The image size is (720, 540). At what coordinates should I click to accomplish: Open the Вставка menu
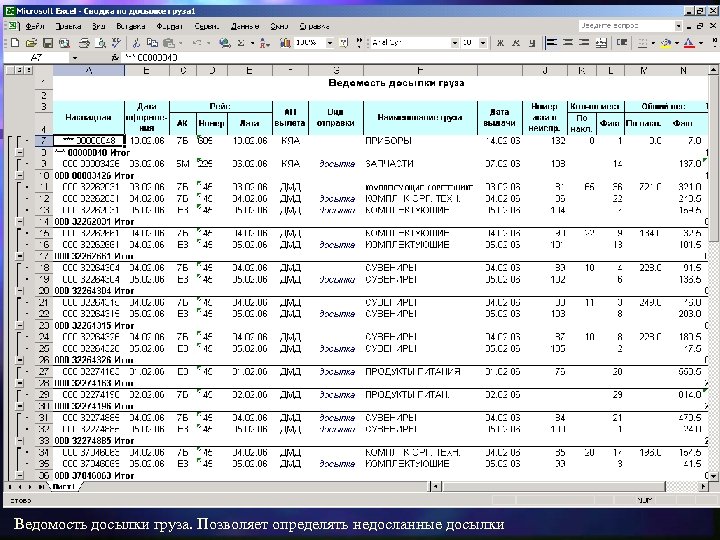(130, 26)
